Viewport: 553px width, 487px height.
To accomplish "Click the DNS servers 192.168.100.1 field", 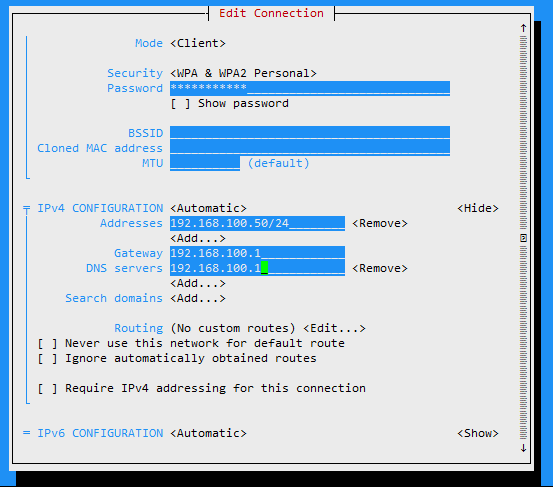I will 257,268.
